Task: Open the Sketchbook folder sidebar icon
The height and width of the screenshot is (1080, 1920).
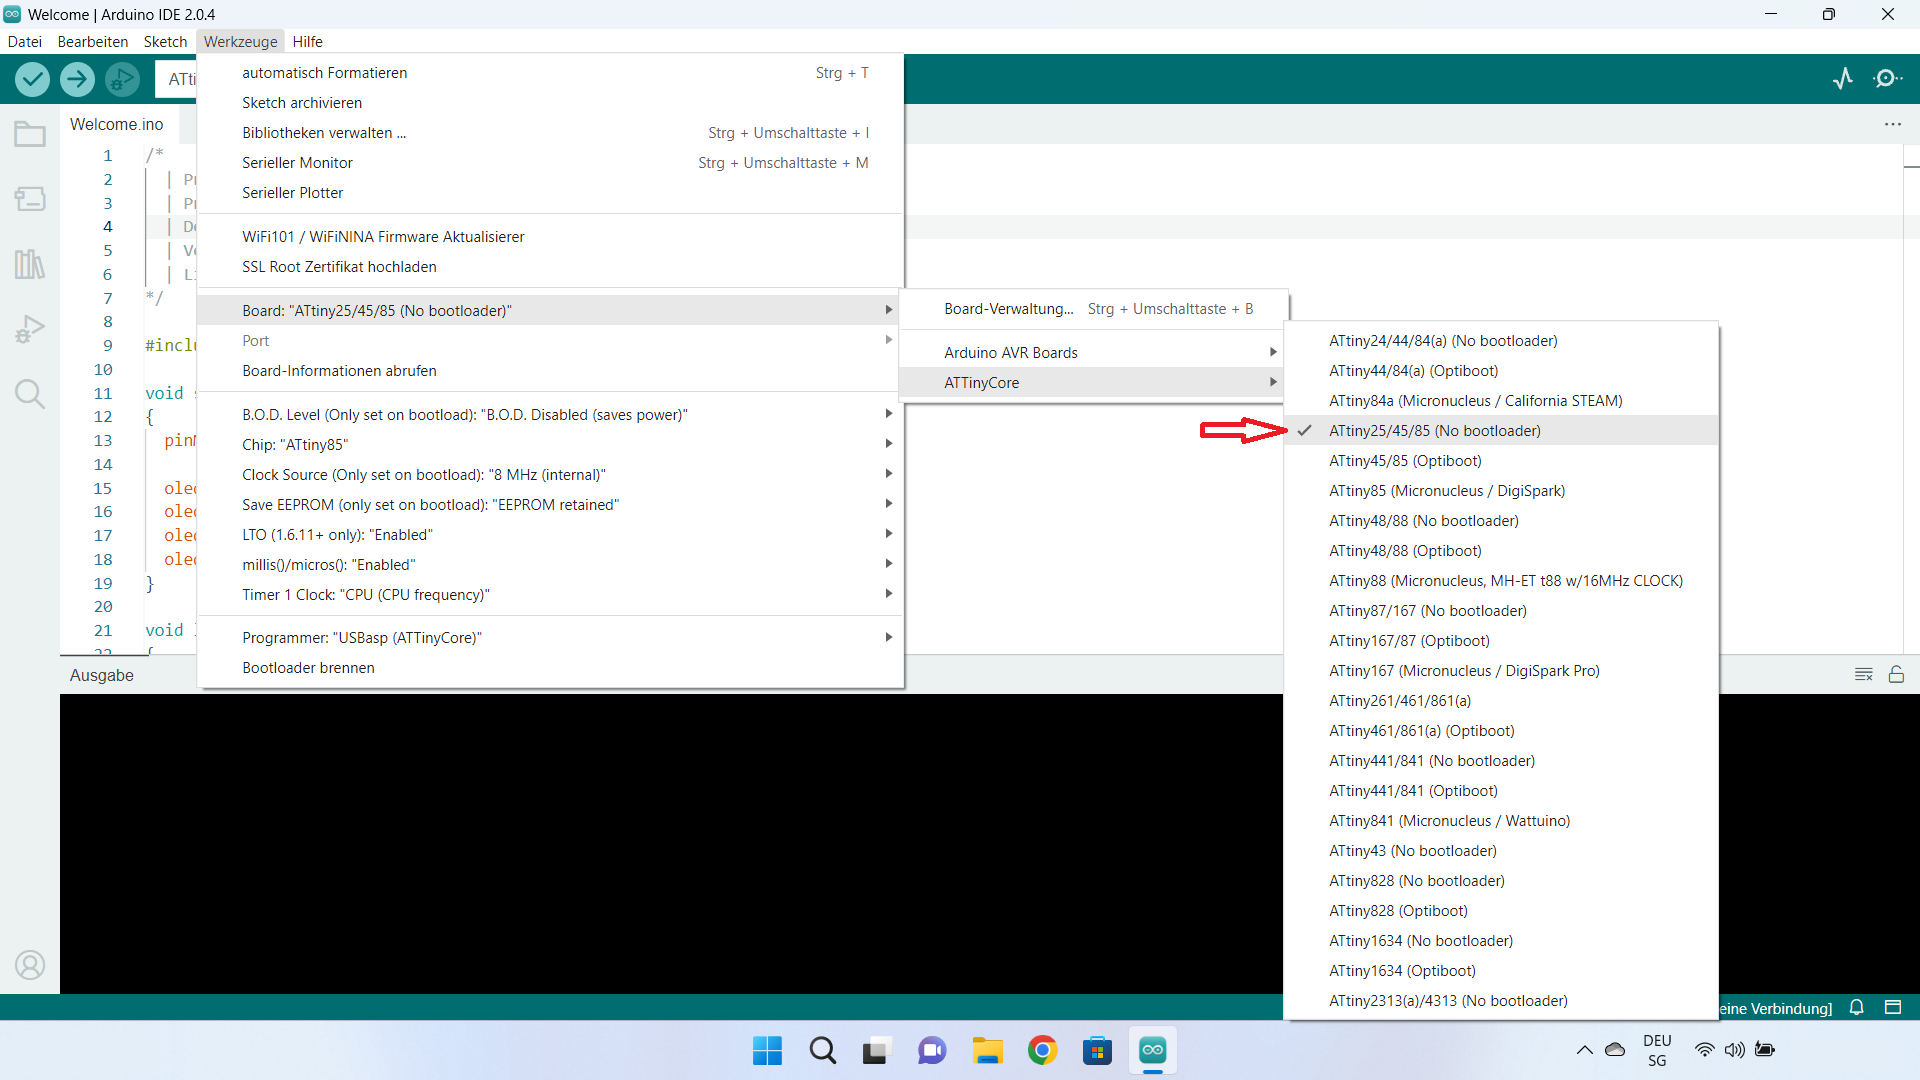Action: click(x=30, y=134)
